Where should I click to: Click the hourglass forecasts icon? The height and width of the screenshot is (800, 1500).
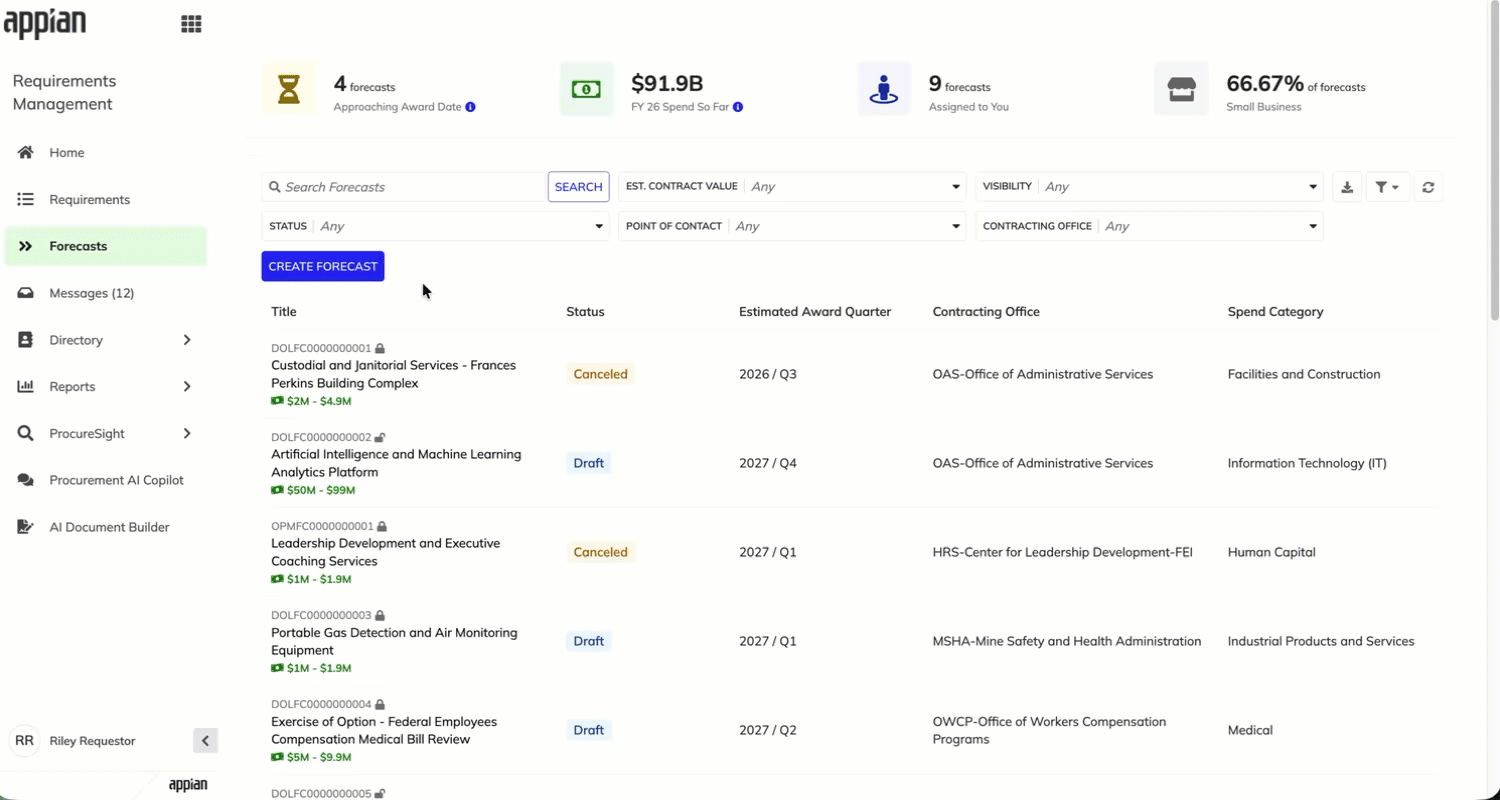(x=289, y=89)
